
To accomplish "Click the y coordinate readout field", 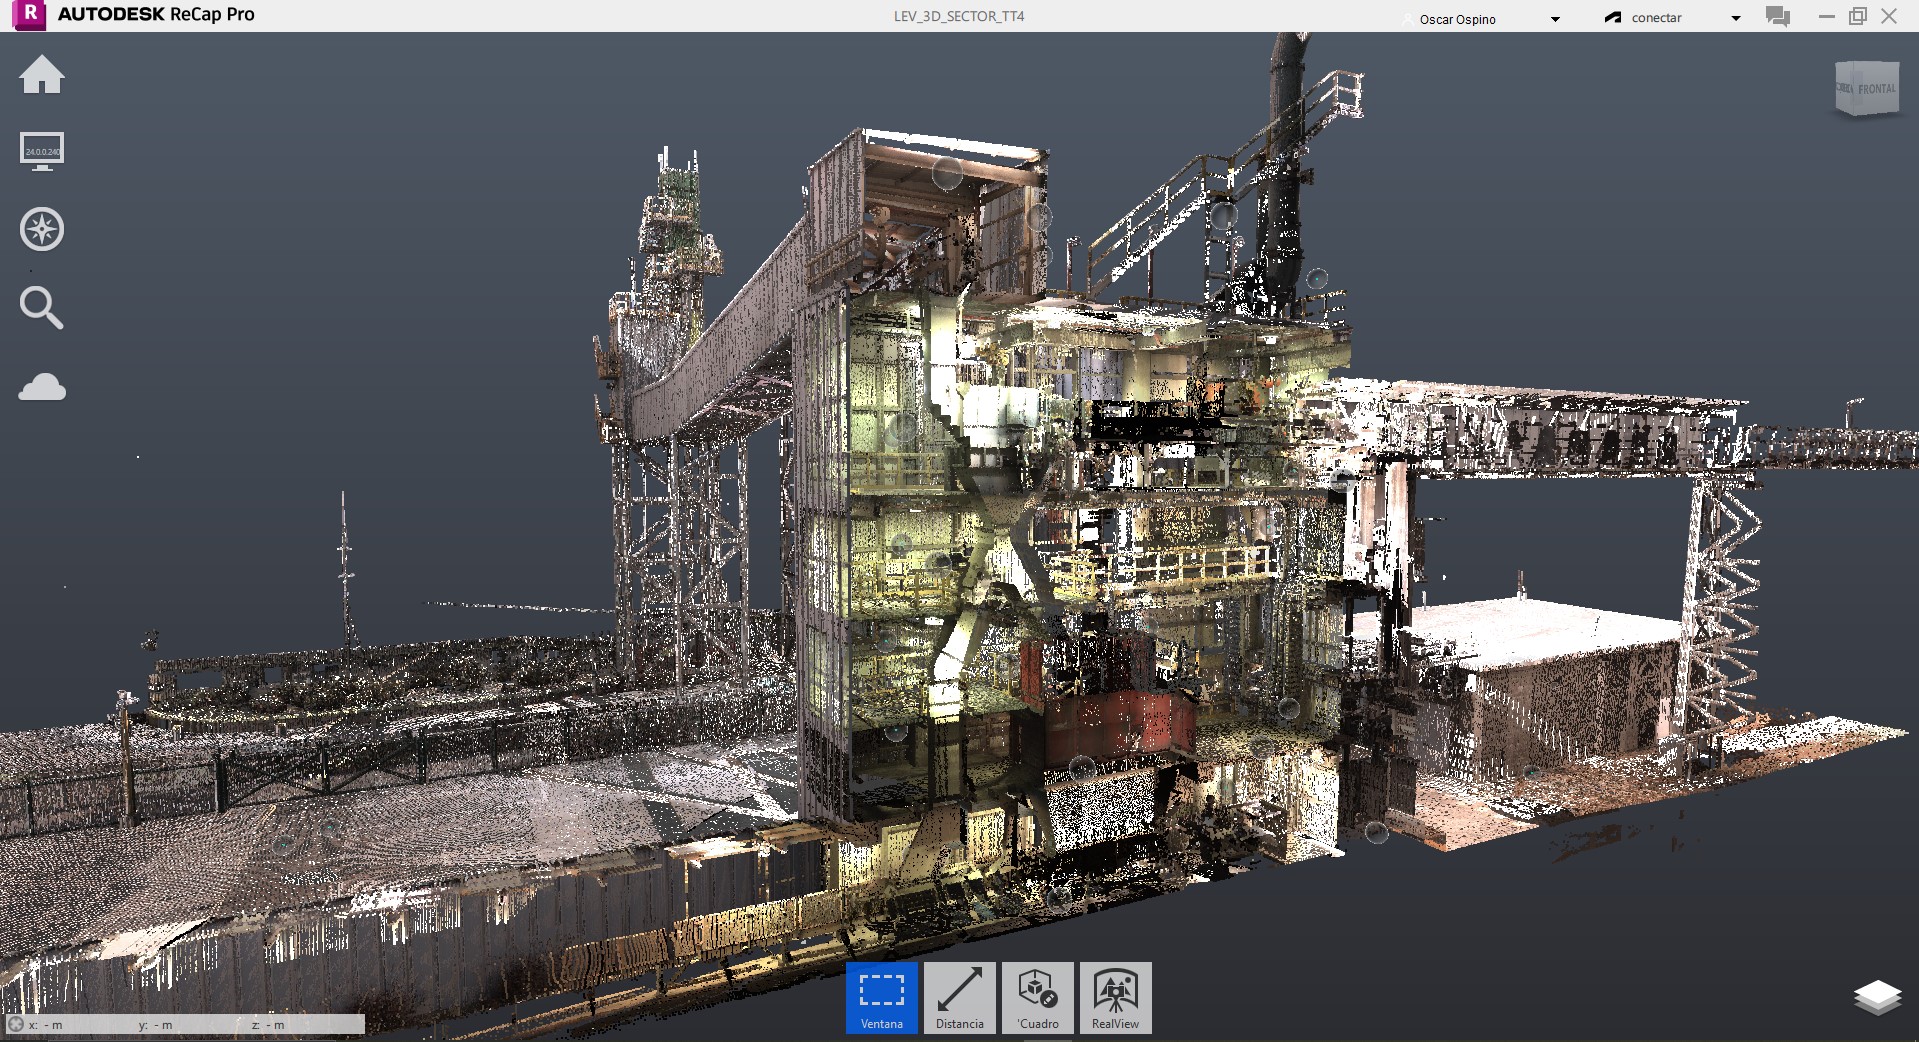I will click(x=156, y=1025).
